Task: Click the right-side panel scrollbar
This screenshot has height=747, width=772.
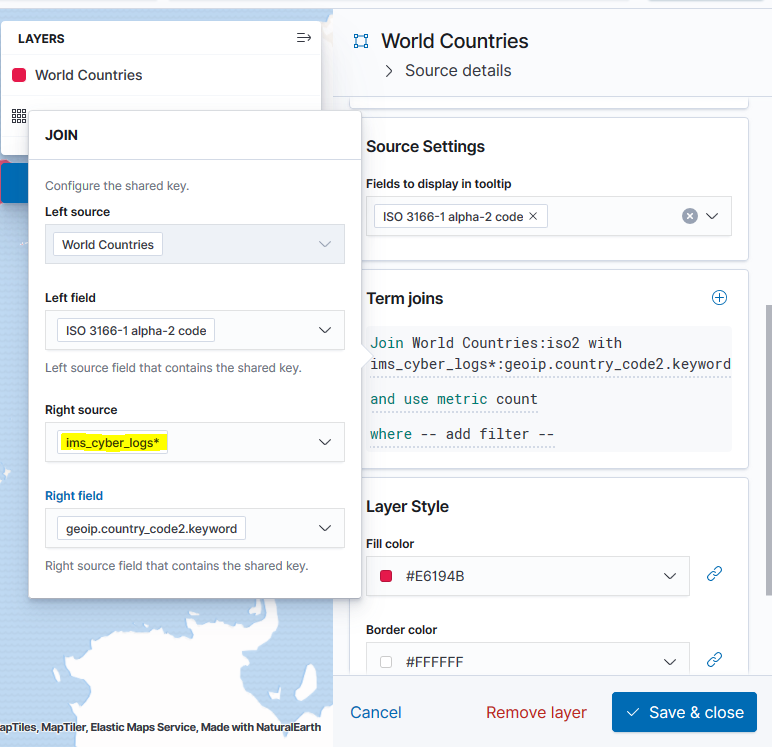Action: click(769, 450)
